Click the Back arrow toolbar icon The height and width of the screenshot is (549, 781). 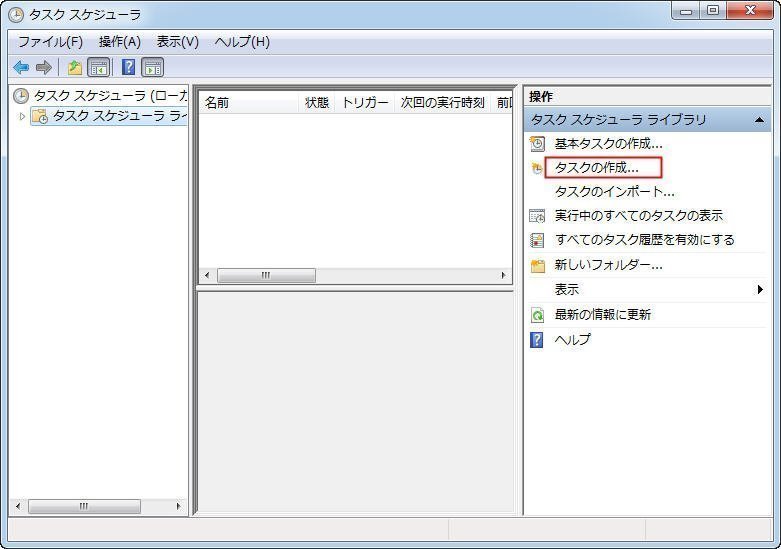click(x=21, y=67)
